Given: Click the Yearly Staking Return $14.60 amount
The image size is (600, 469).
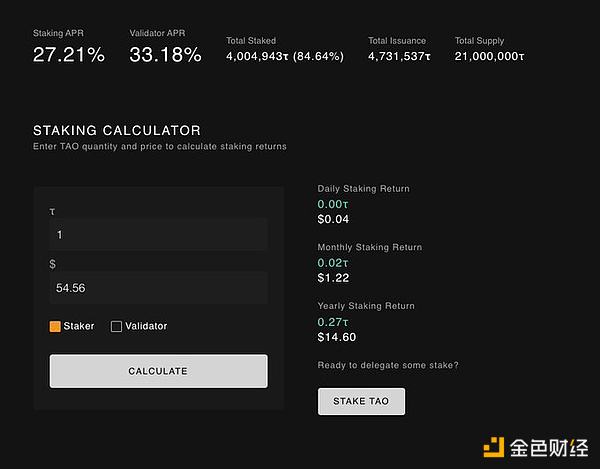Looking at the screenshot, I should [x=337, y=337].
